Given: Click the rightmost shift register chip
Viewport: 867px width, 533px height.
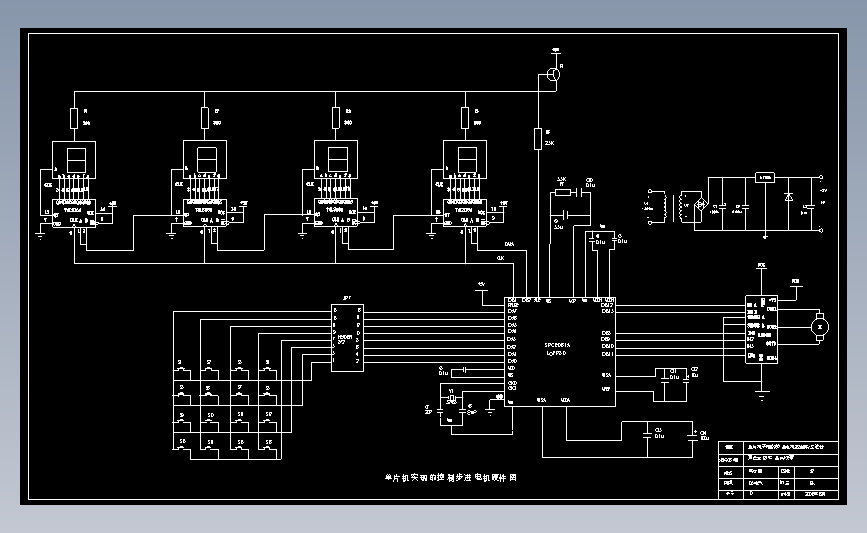Looking at the screenshot, I should [465, 213].
